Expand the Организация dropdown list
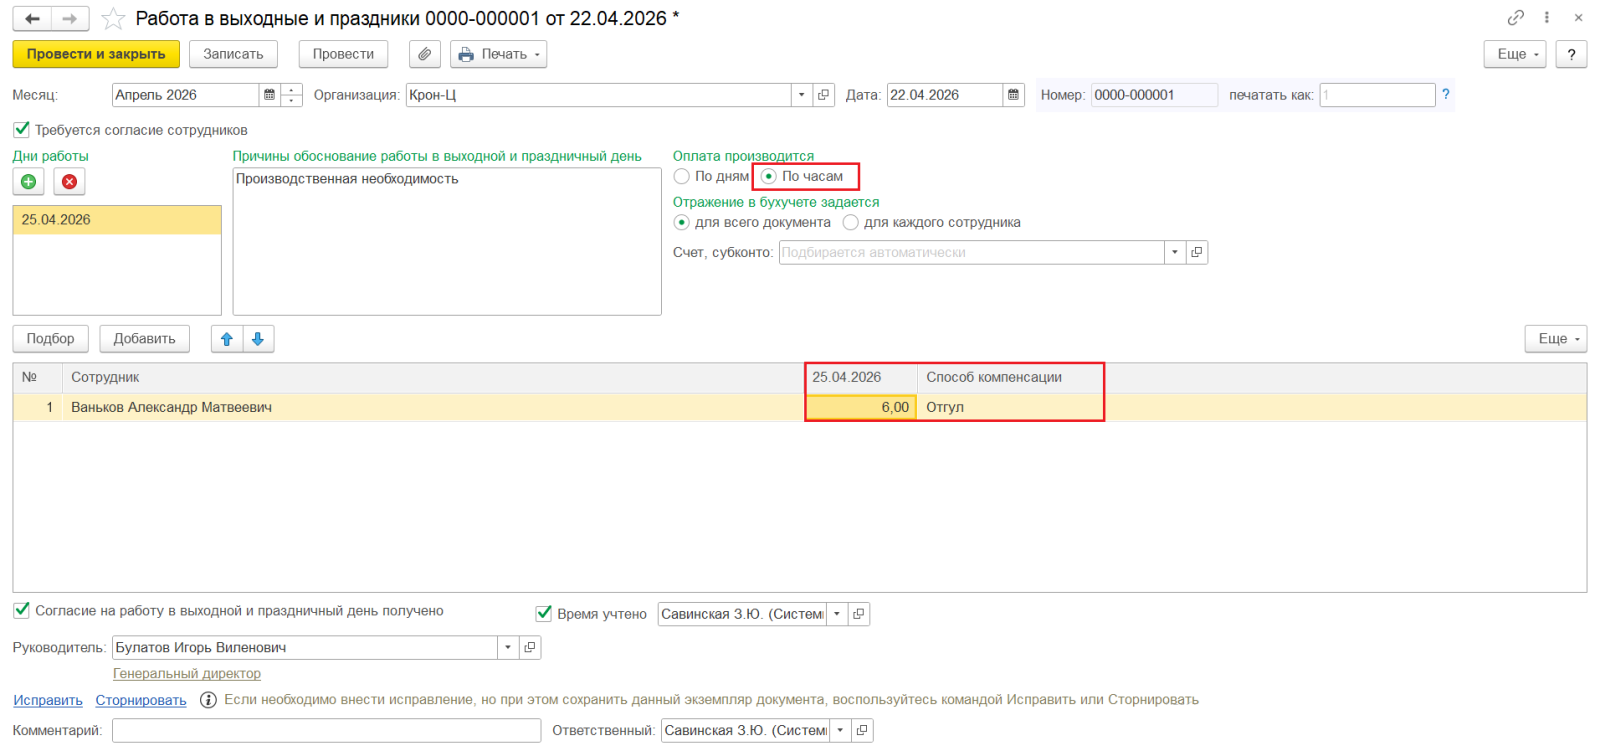 pyautogui.click(x=801, y=95)
